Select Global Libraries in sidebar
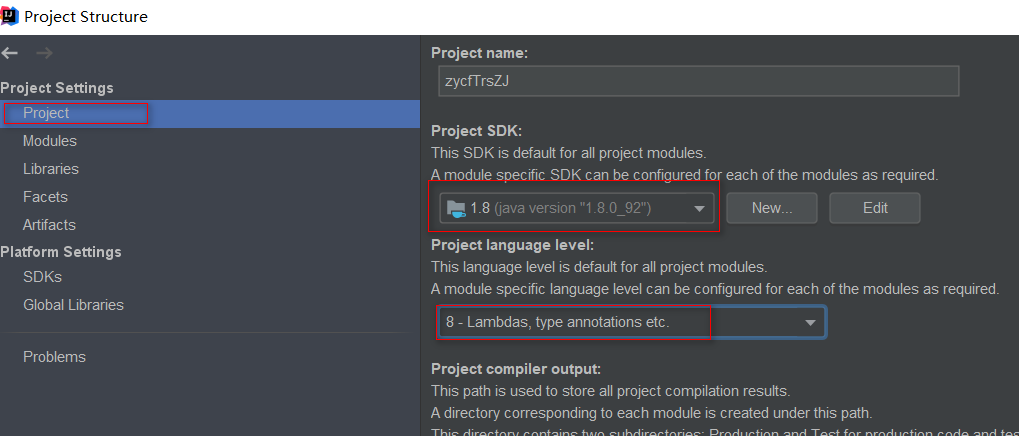The width and height of the screenshot is (1019, 436). click(73, 305)
